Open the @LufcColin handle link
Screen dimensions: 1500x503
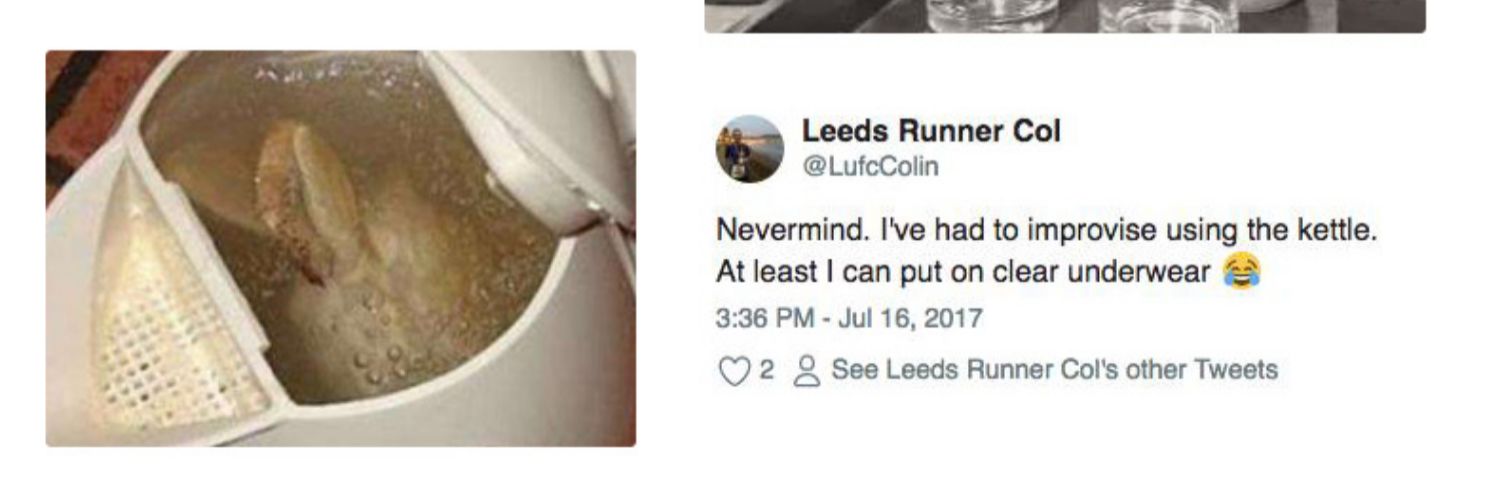(870, 166)
